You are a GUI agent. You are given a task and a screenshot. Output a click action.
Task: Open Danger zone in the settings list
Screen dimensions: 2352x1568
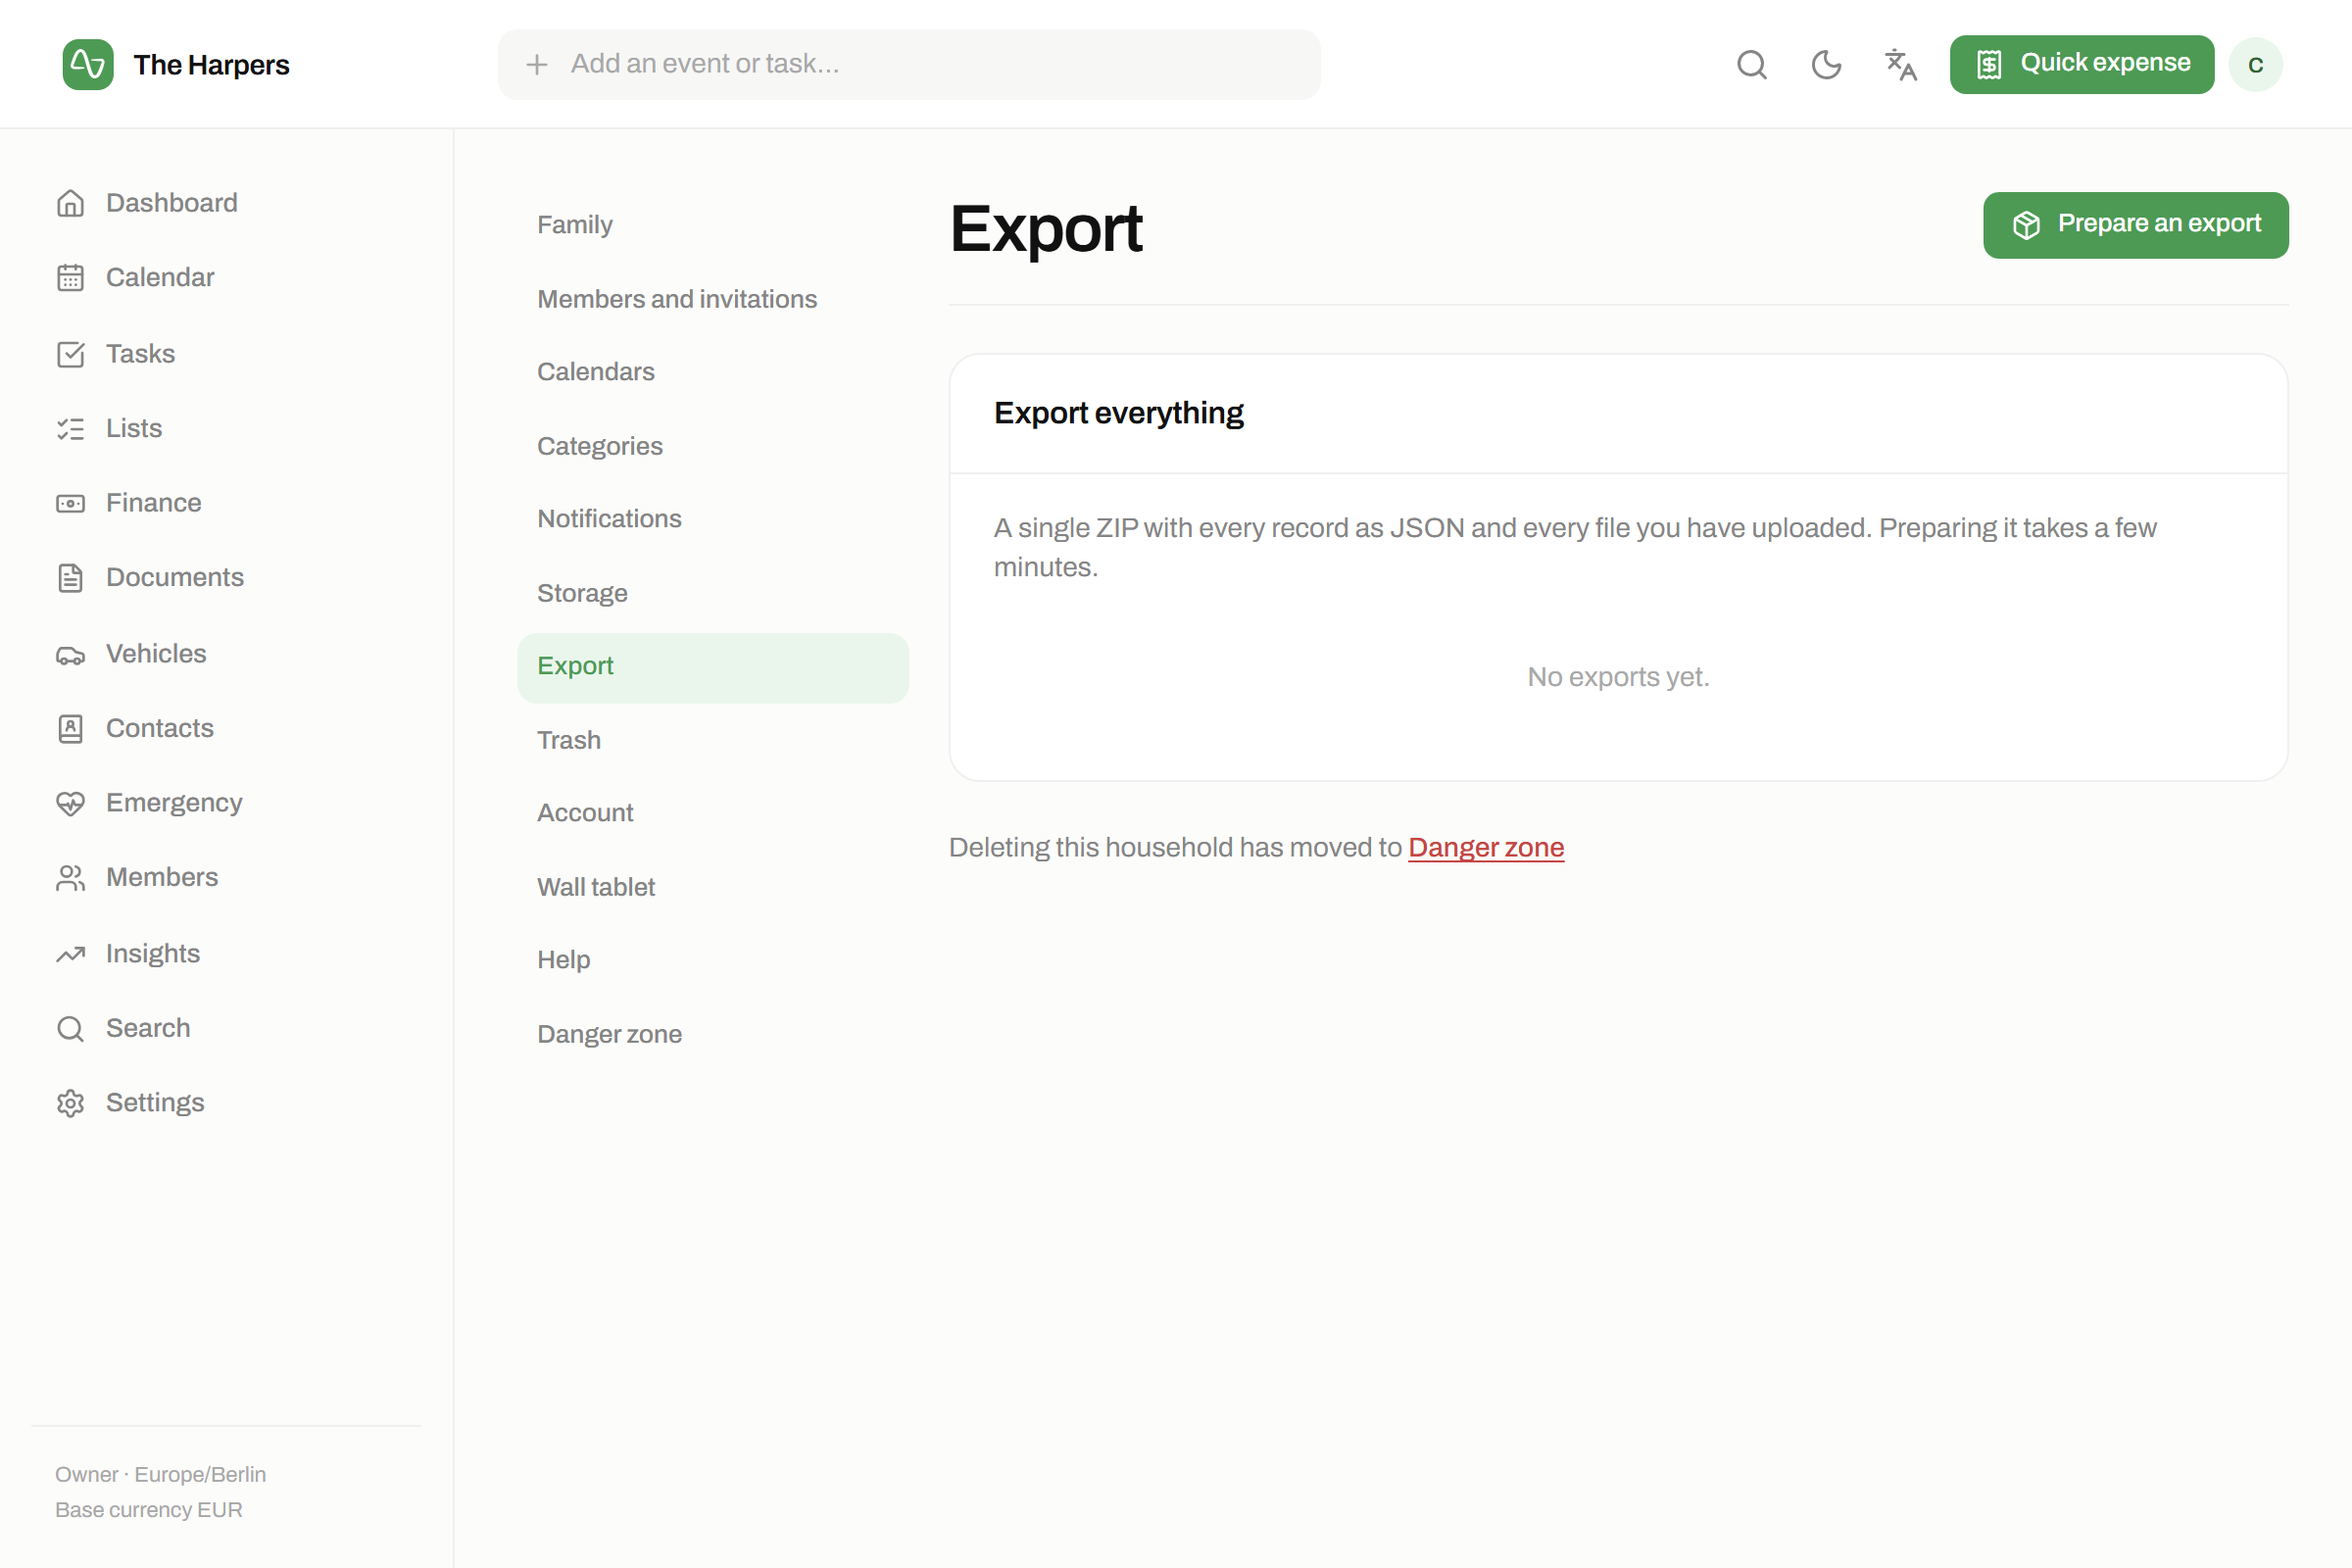(713, 1034)
